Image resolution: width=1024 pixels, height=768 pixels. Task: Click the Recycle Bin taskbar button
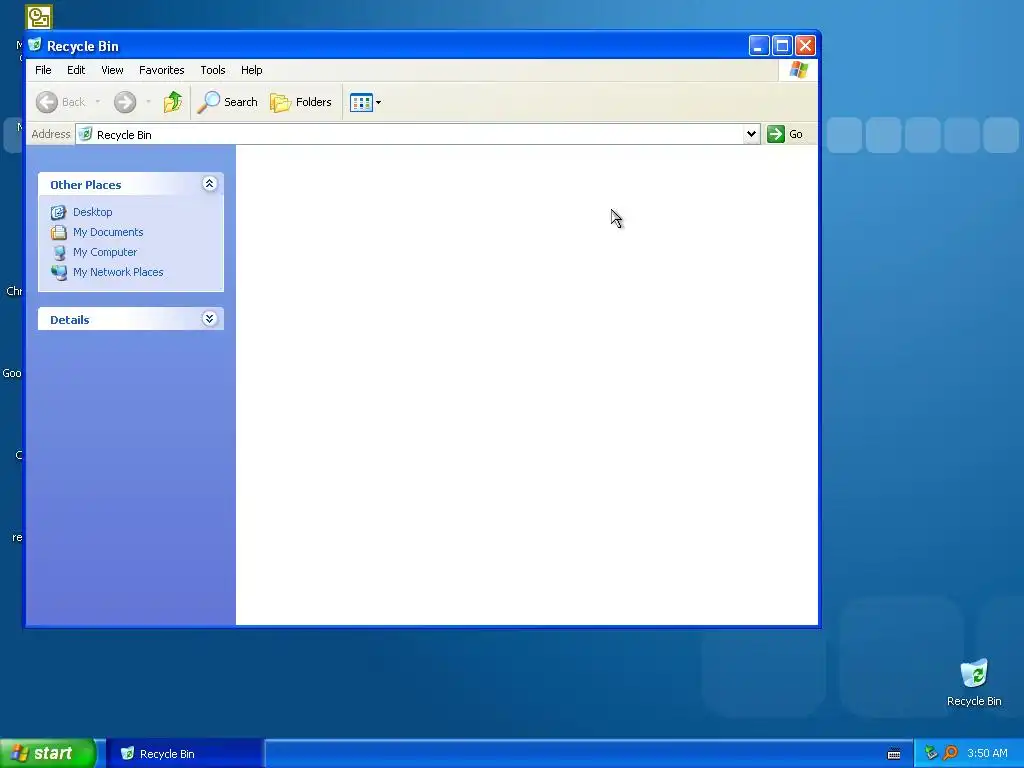pyautogui.click(x=185, y=753)
